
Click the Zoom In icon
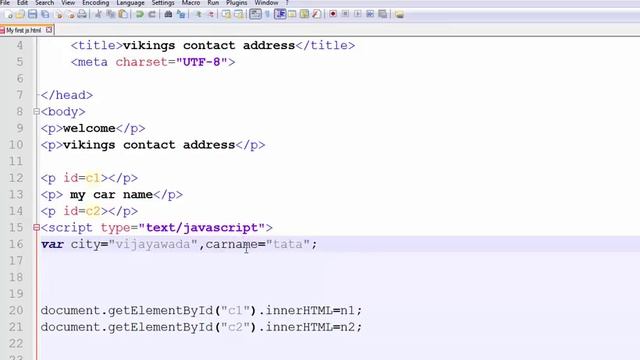point(199,14)
